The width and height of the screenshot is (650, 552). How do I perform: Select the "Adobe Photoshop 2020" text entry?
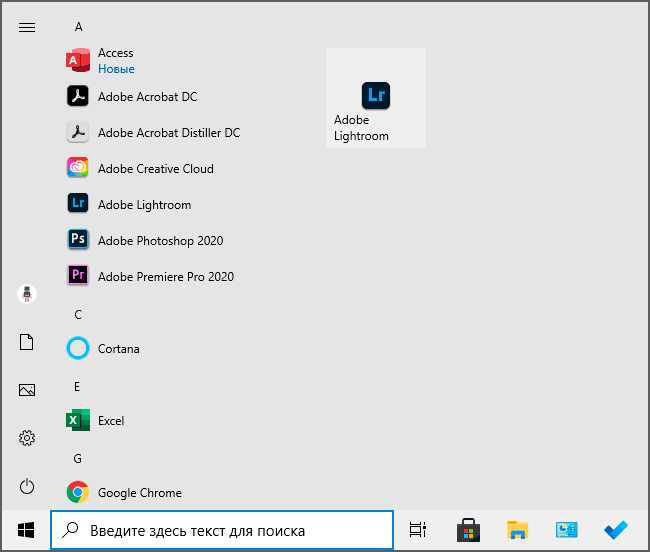coord(160,241)
